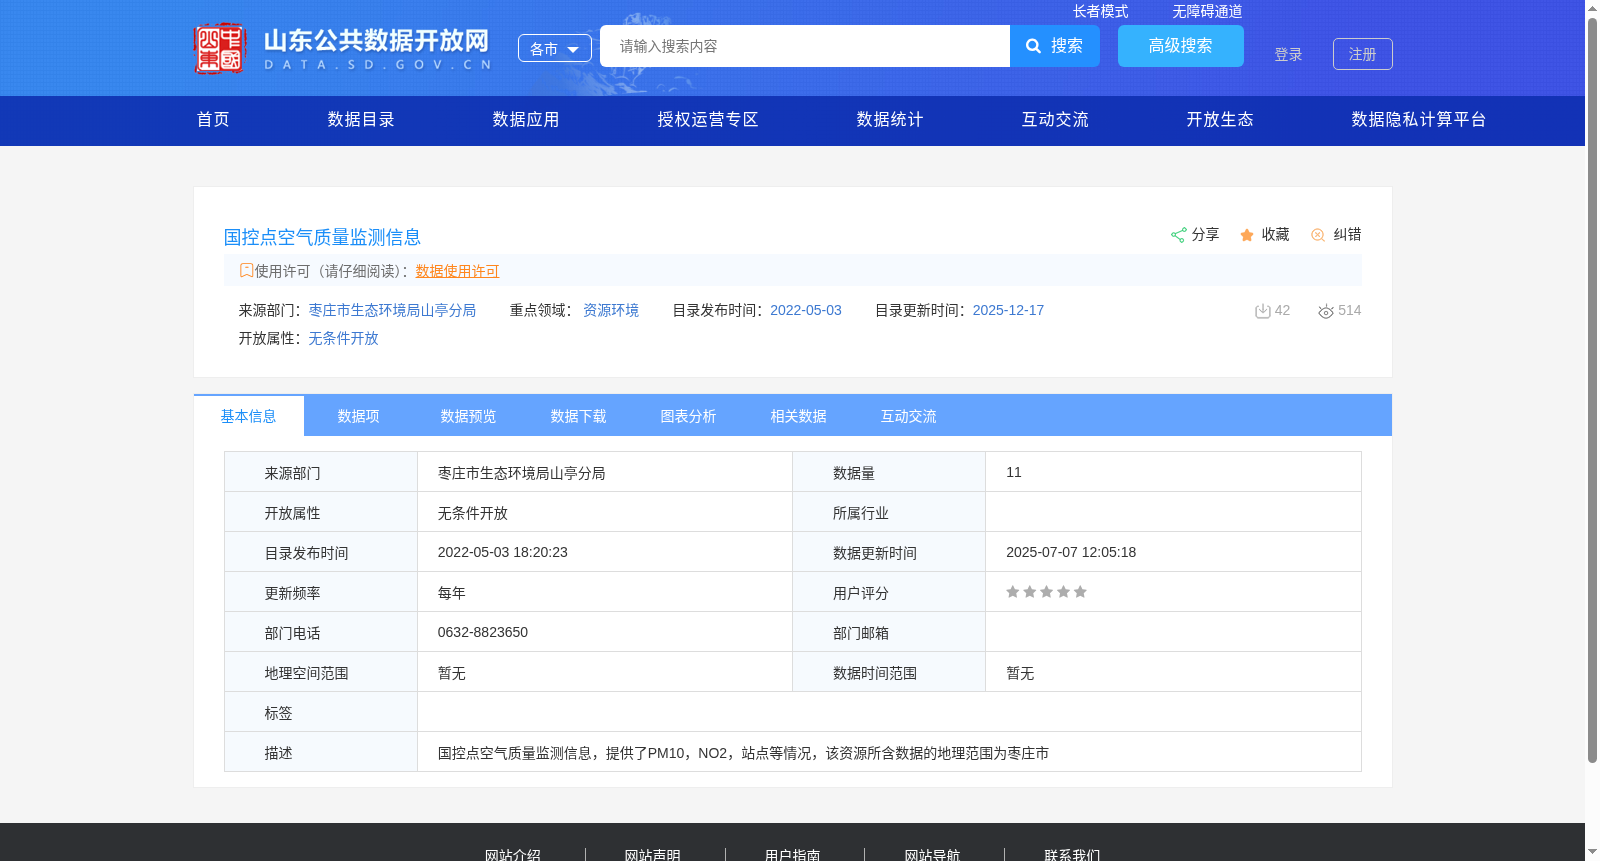This screenshot has width=1600, height=861.
Task: Click the 注册 register button
Action: 1363,54
